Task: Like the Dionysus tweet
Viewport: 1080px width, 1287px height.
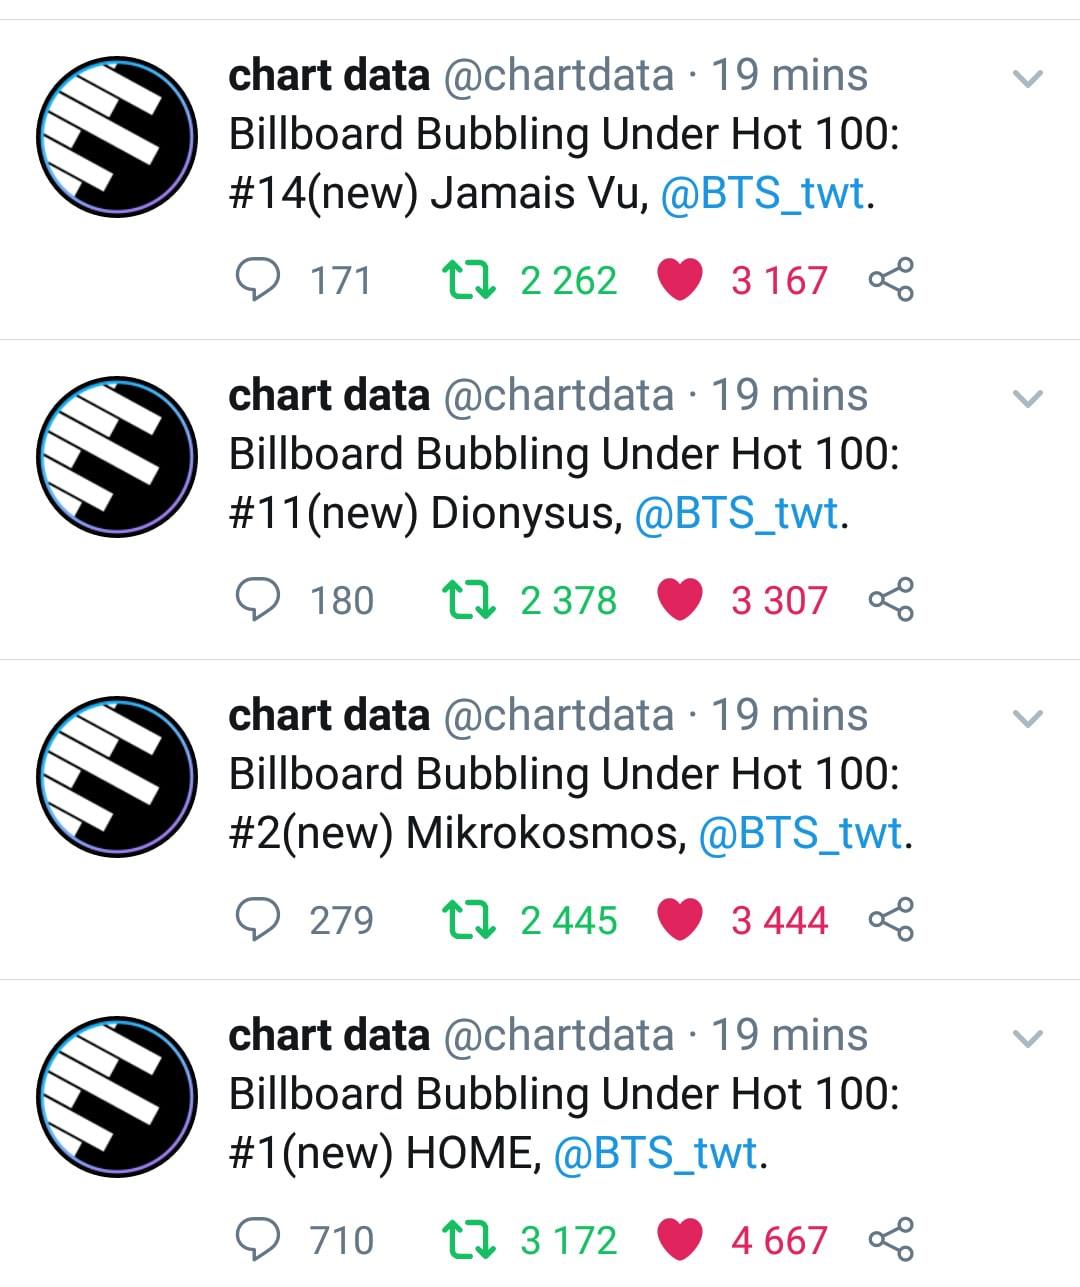Action: [x=680, y=600]
